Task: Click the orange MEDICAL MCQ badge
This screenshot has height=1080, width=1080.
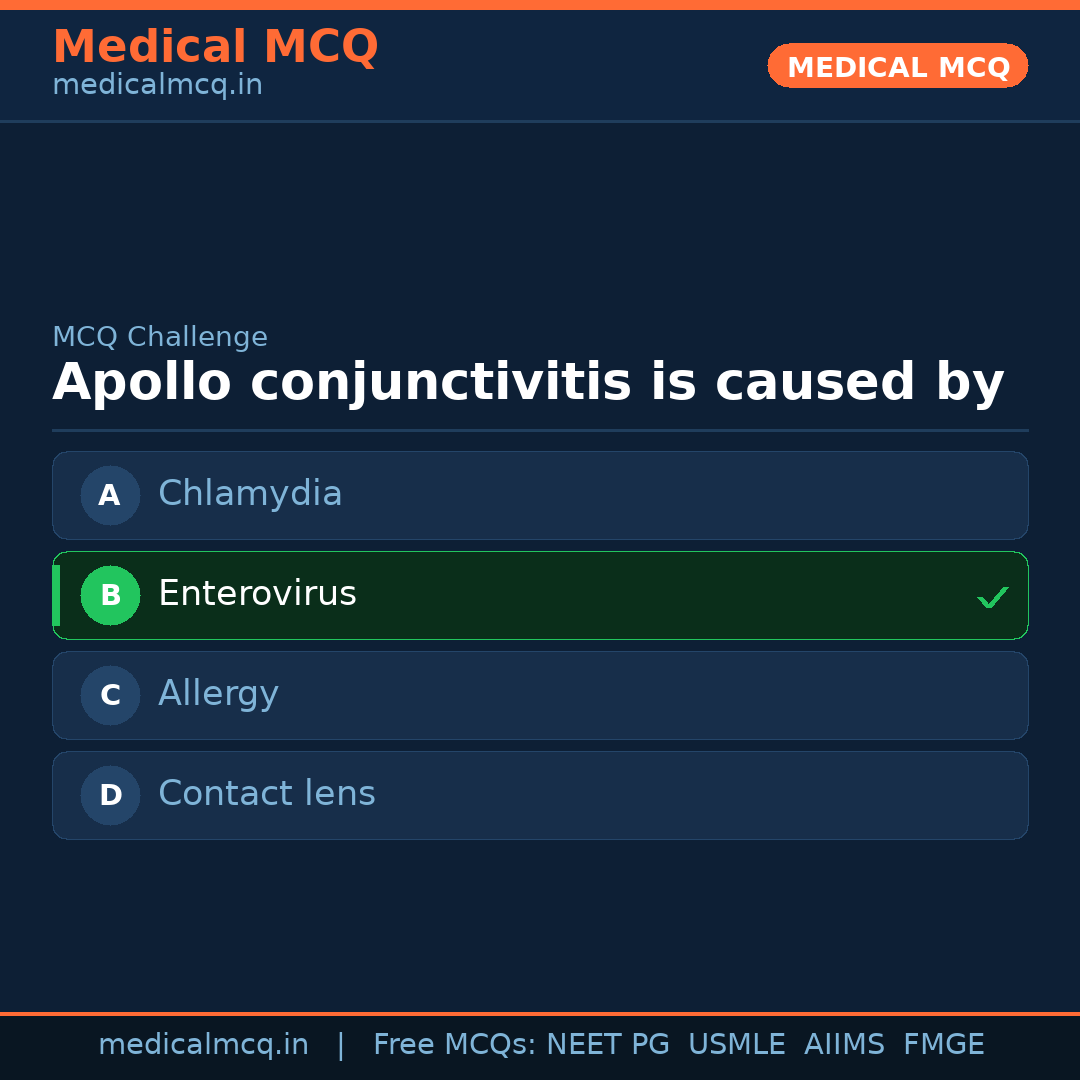Action: pyautogui.click(x=897, y=66)
